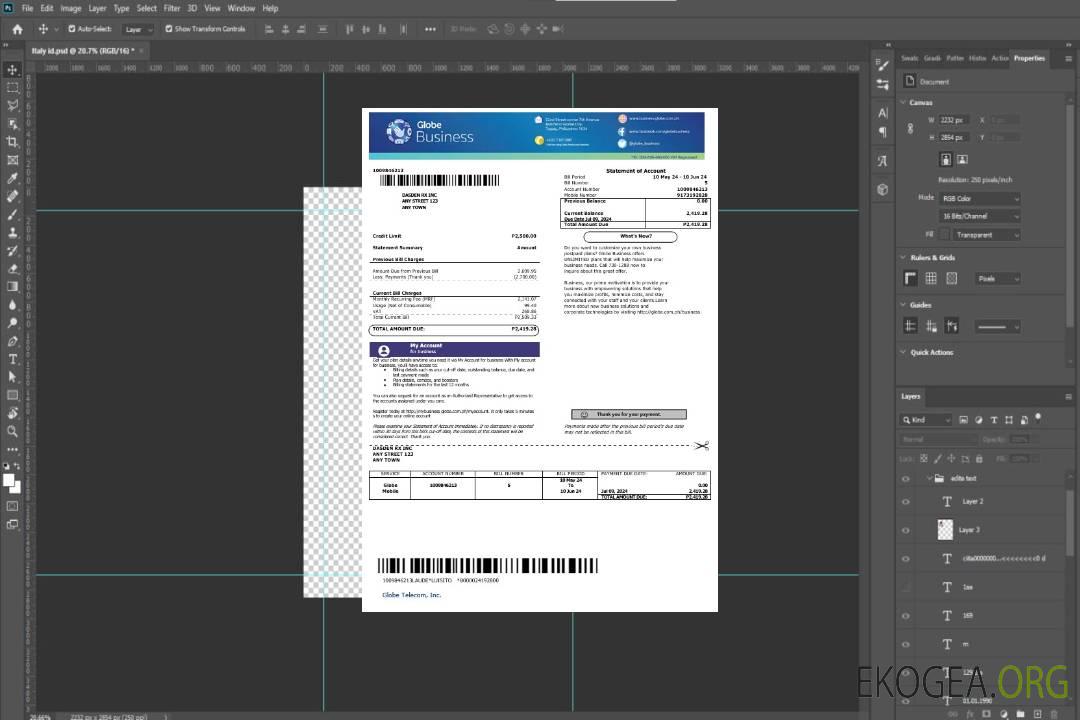Open the RGB Color mode dropdown
This screenshot has height=720, width=1080.
(980, 198)
